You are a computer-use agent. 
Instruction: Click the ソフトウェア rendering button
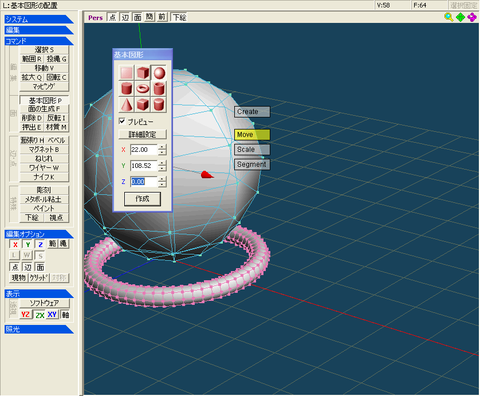[x=44, y=303]
